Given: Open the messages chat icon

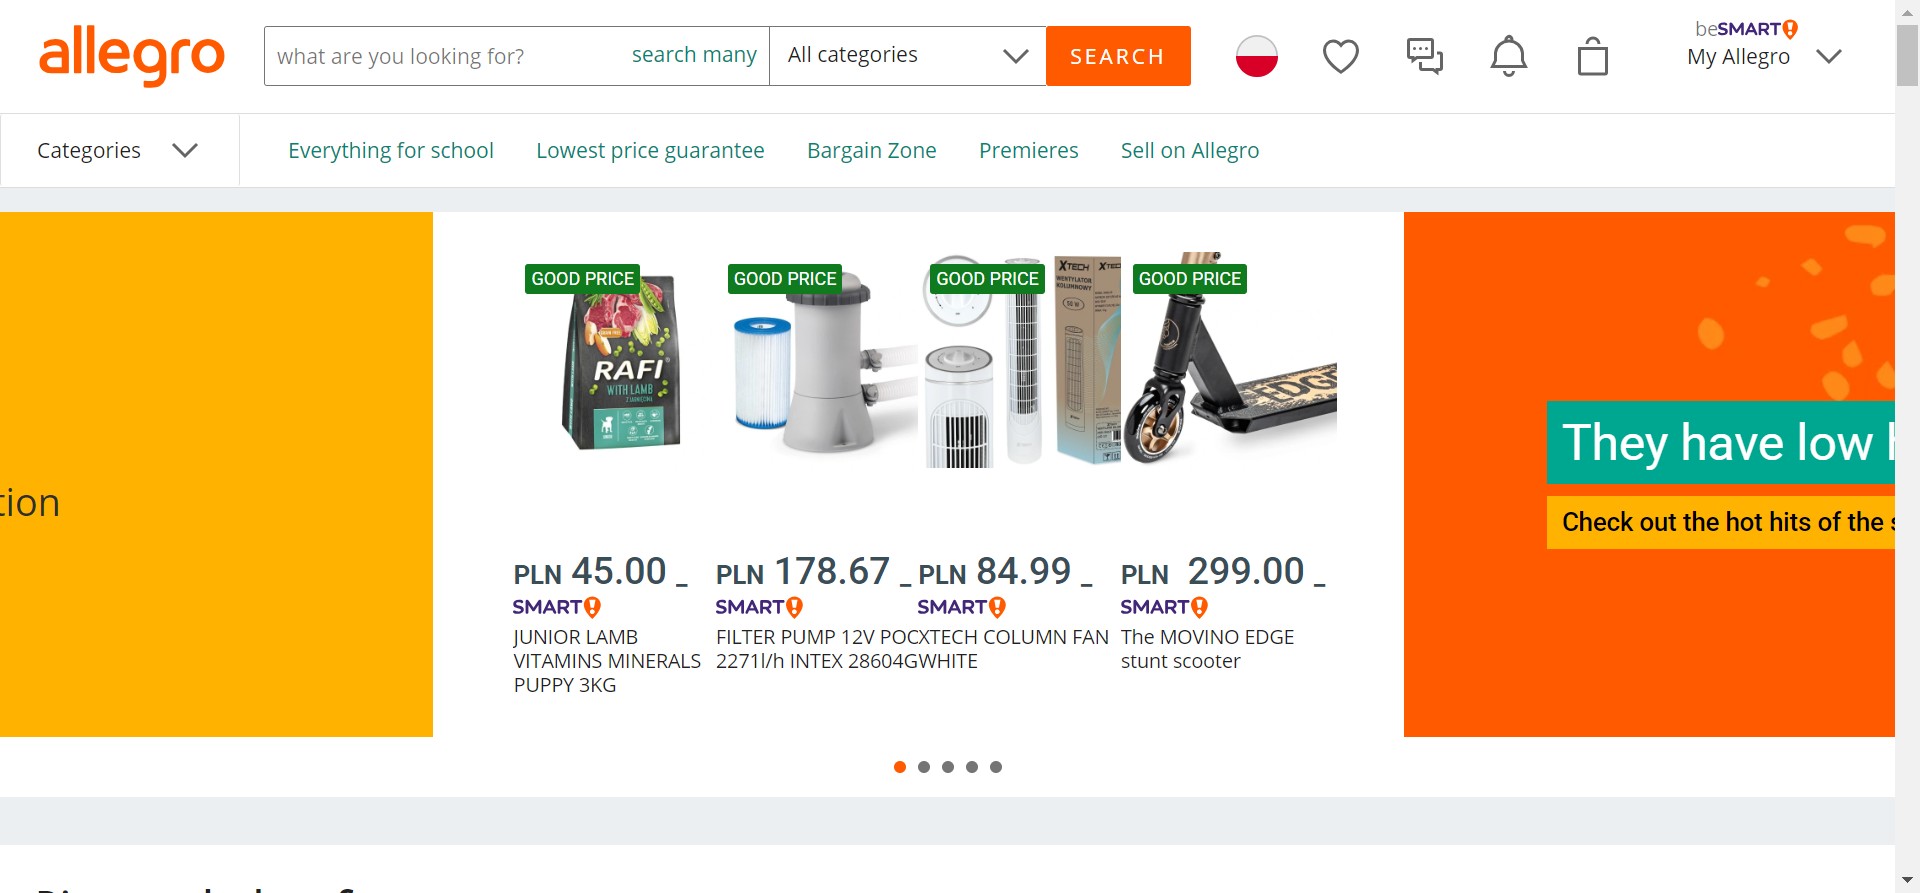Looking at the screenshot, I should click(1425, 56).
